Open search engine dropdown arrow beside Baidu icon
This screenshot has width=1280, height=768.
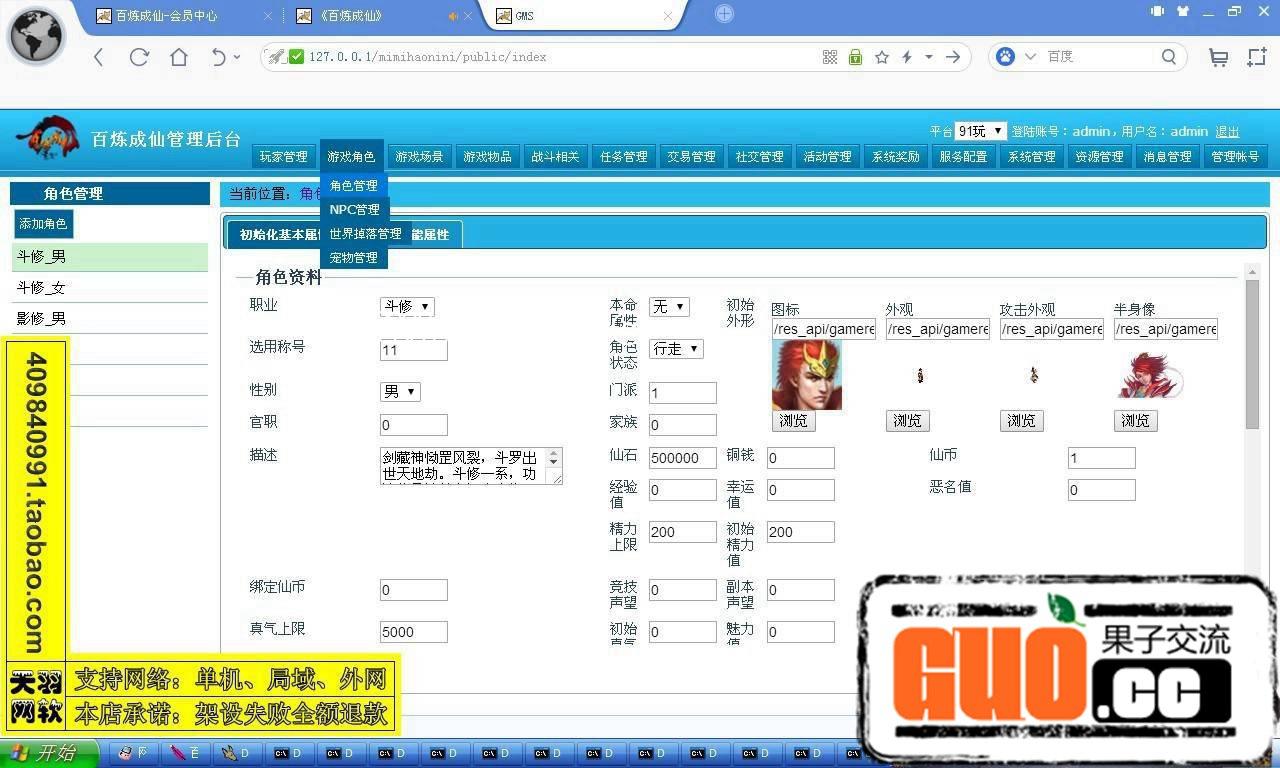[x=1030, y=57]
